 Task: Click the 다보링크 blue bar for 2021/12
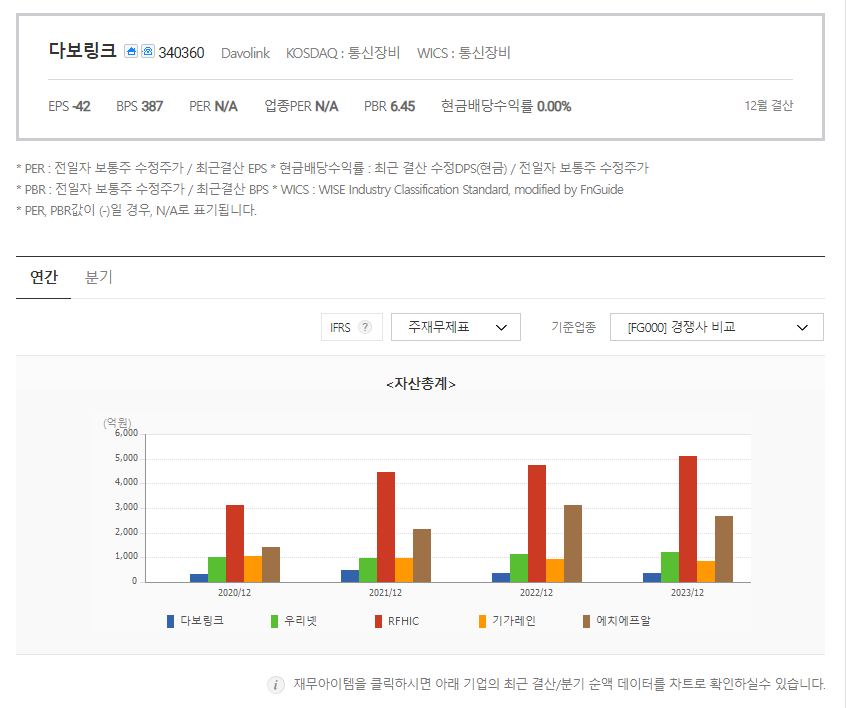point(350,576)
